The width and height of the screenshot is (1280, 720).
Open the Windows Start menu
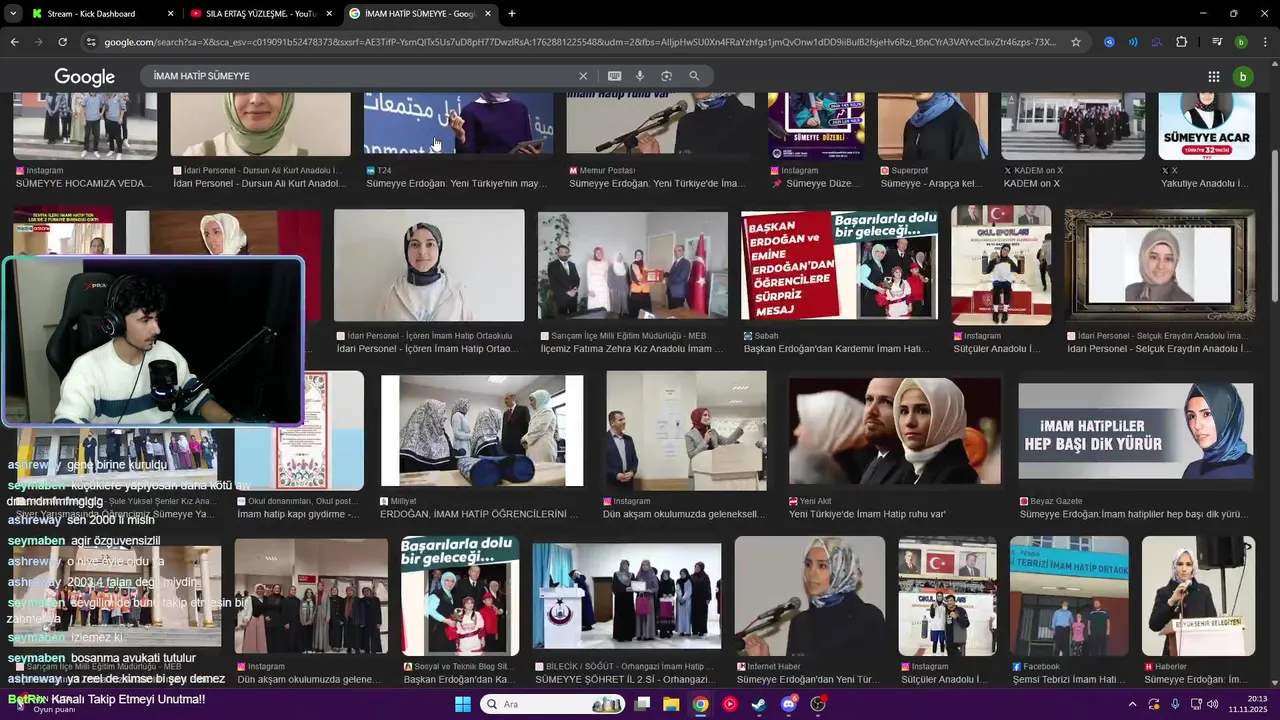(x=463, y=704)
